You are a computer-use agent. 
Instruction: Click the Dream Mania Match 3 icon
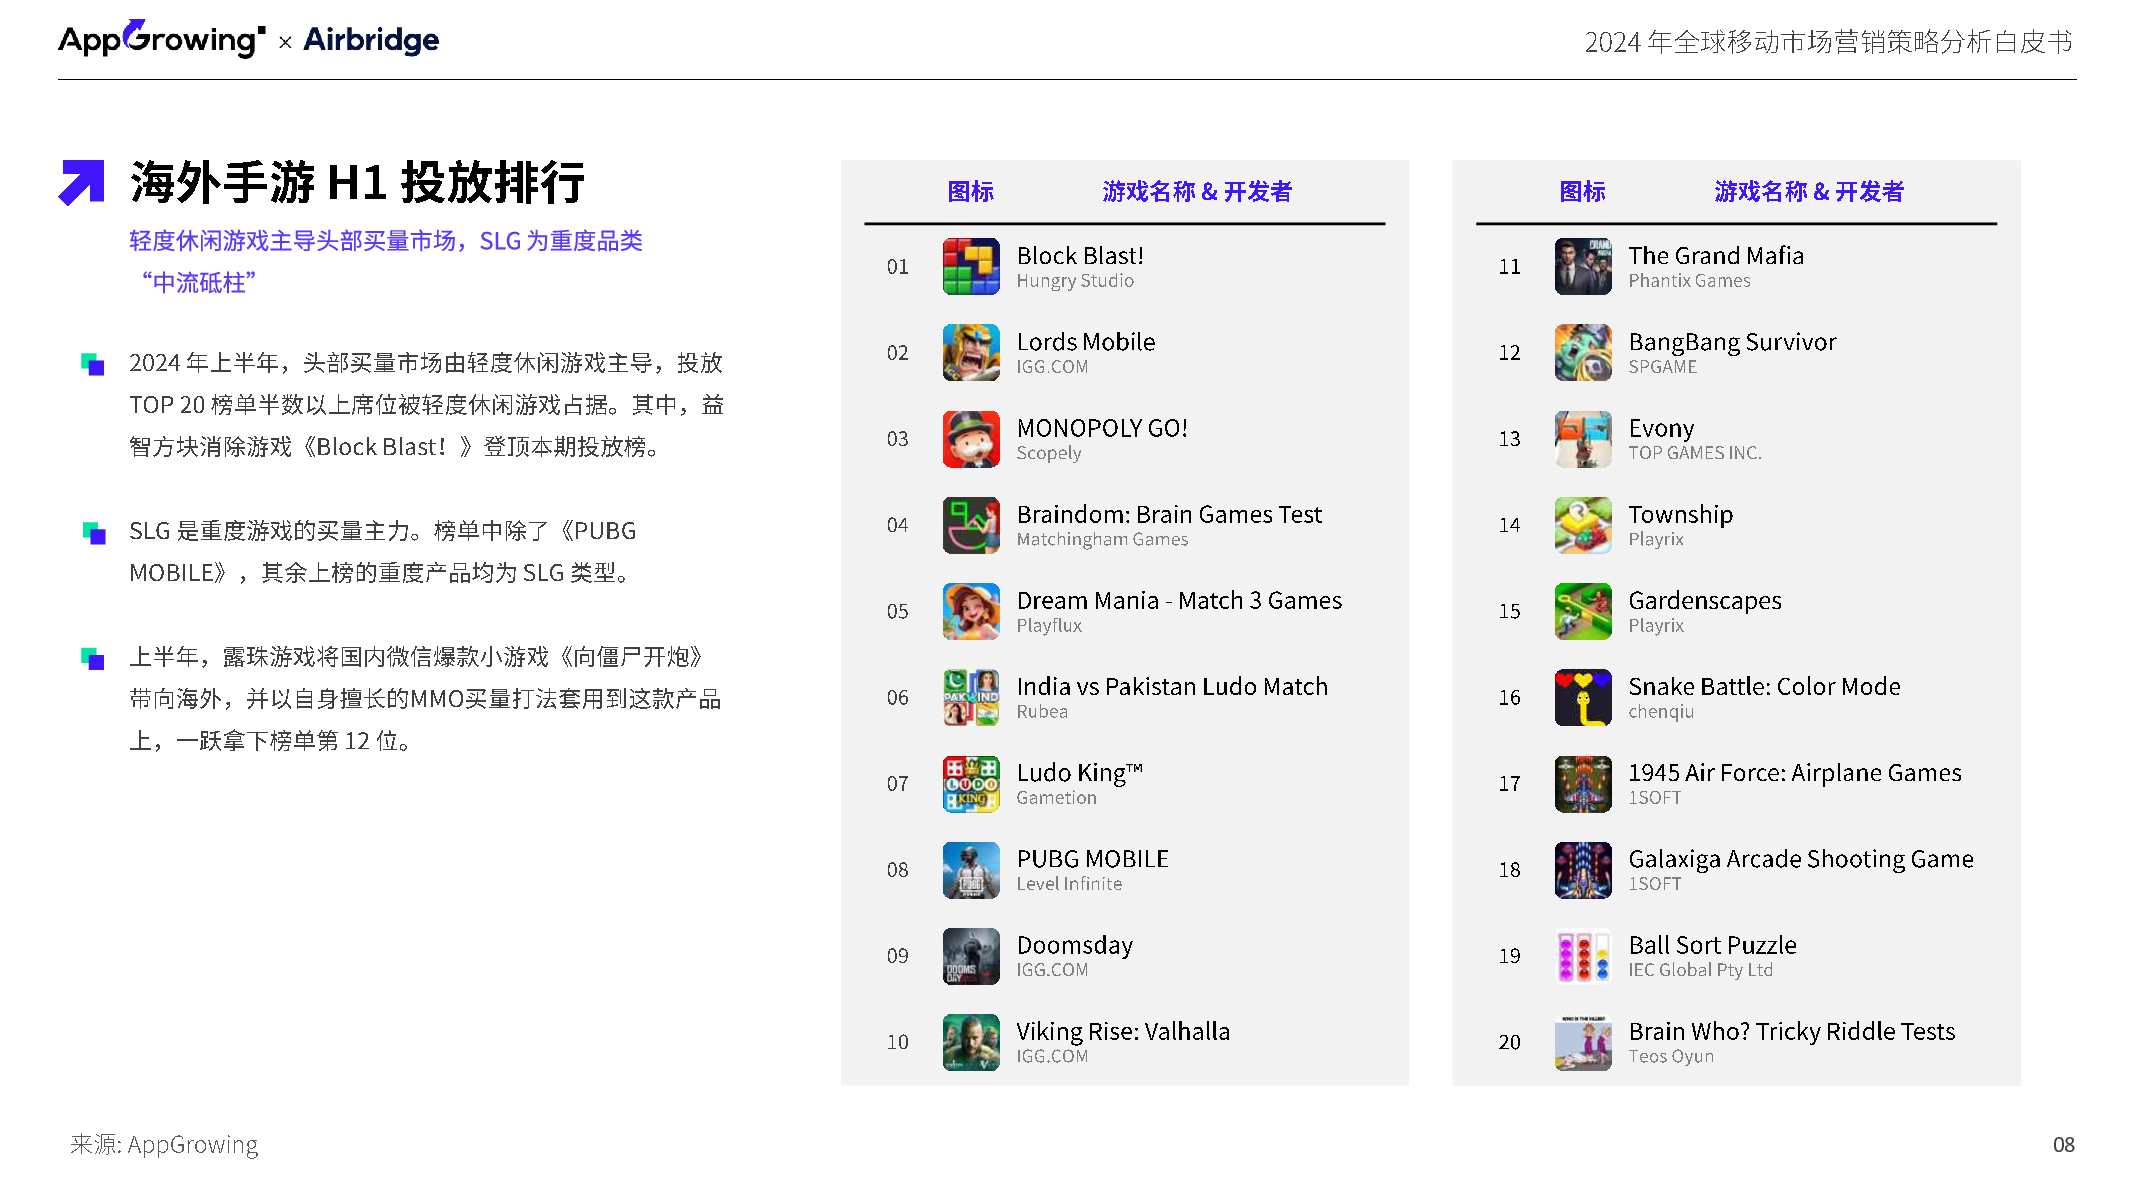(x=970, y=611)
